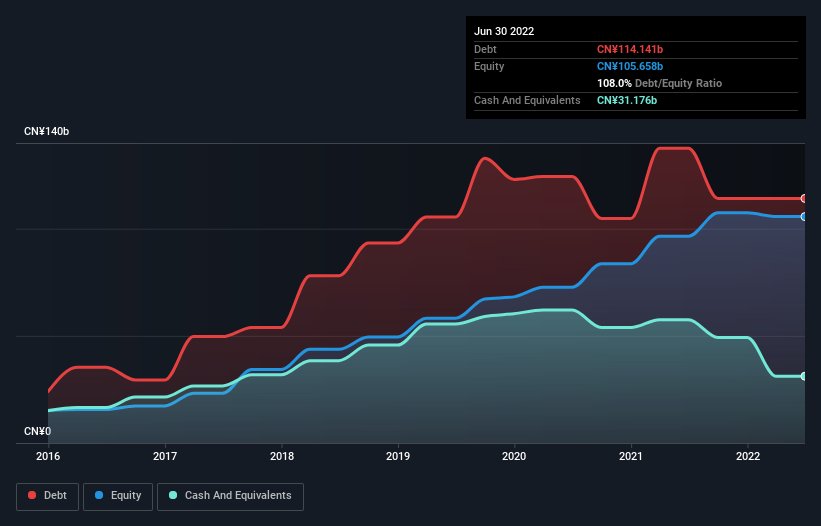Click the 2021 x-axis label

tap(631, 456)
